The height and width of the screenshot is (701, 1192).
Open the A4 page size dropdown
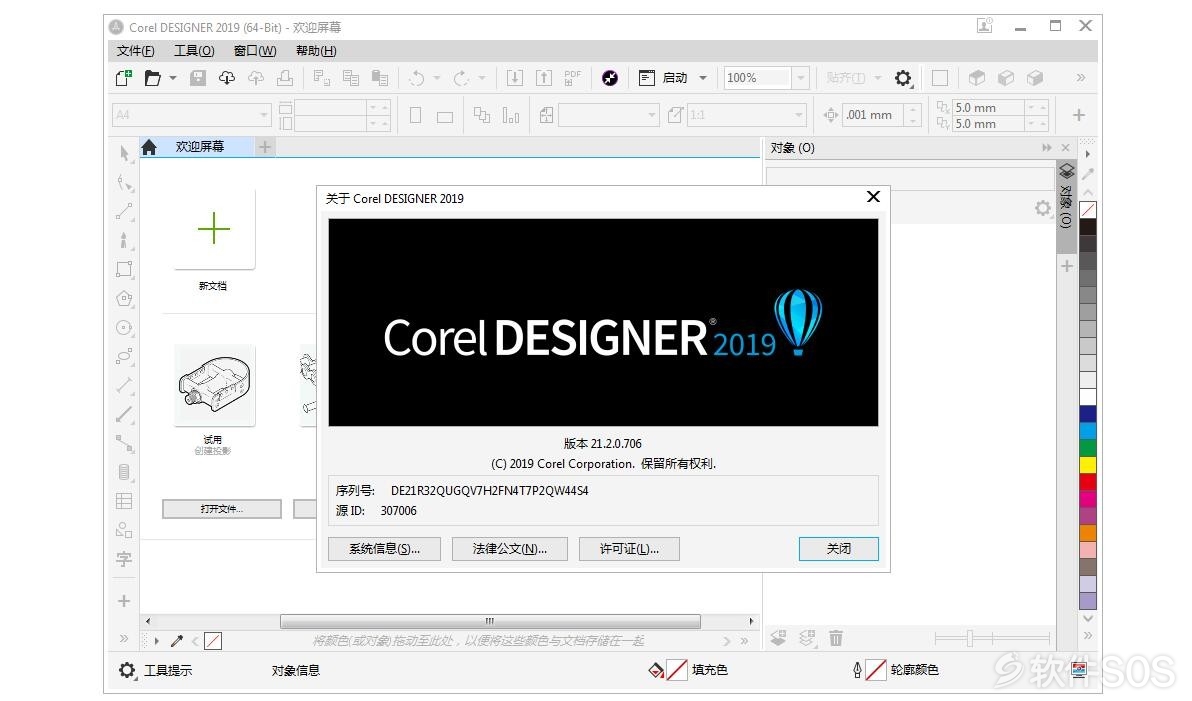coord(264,115)
